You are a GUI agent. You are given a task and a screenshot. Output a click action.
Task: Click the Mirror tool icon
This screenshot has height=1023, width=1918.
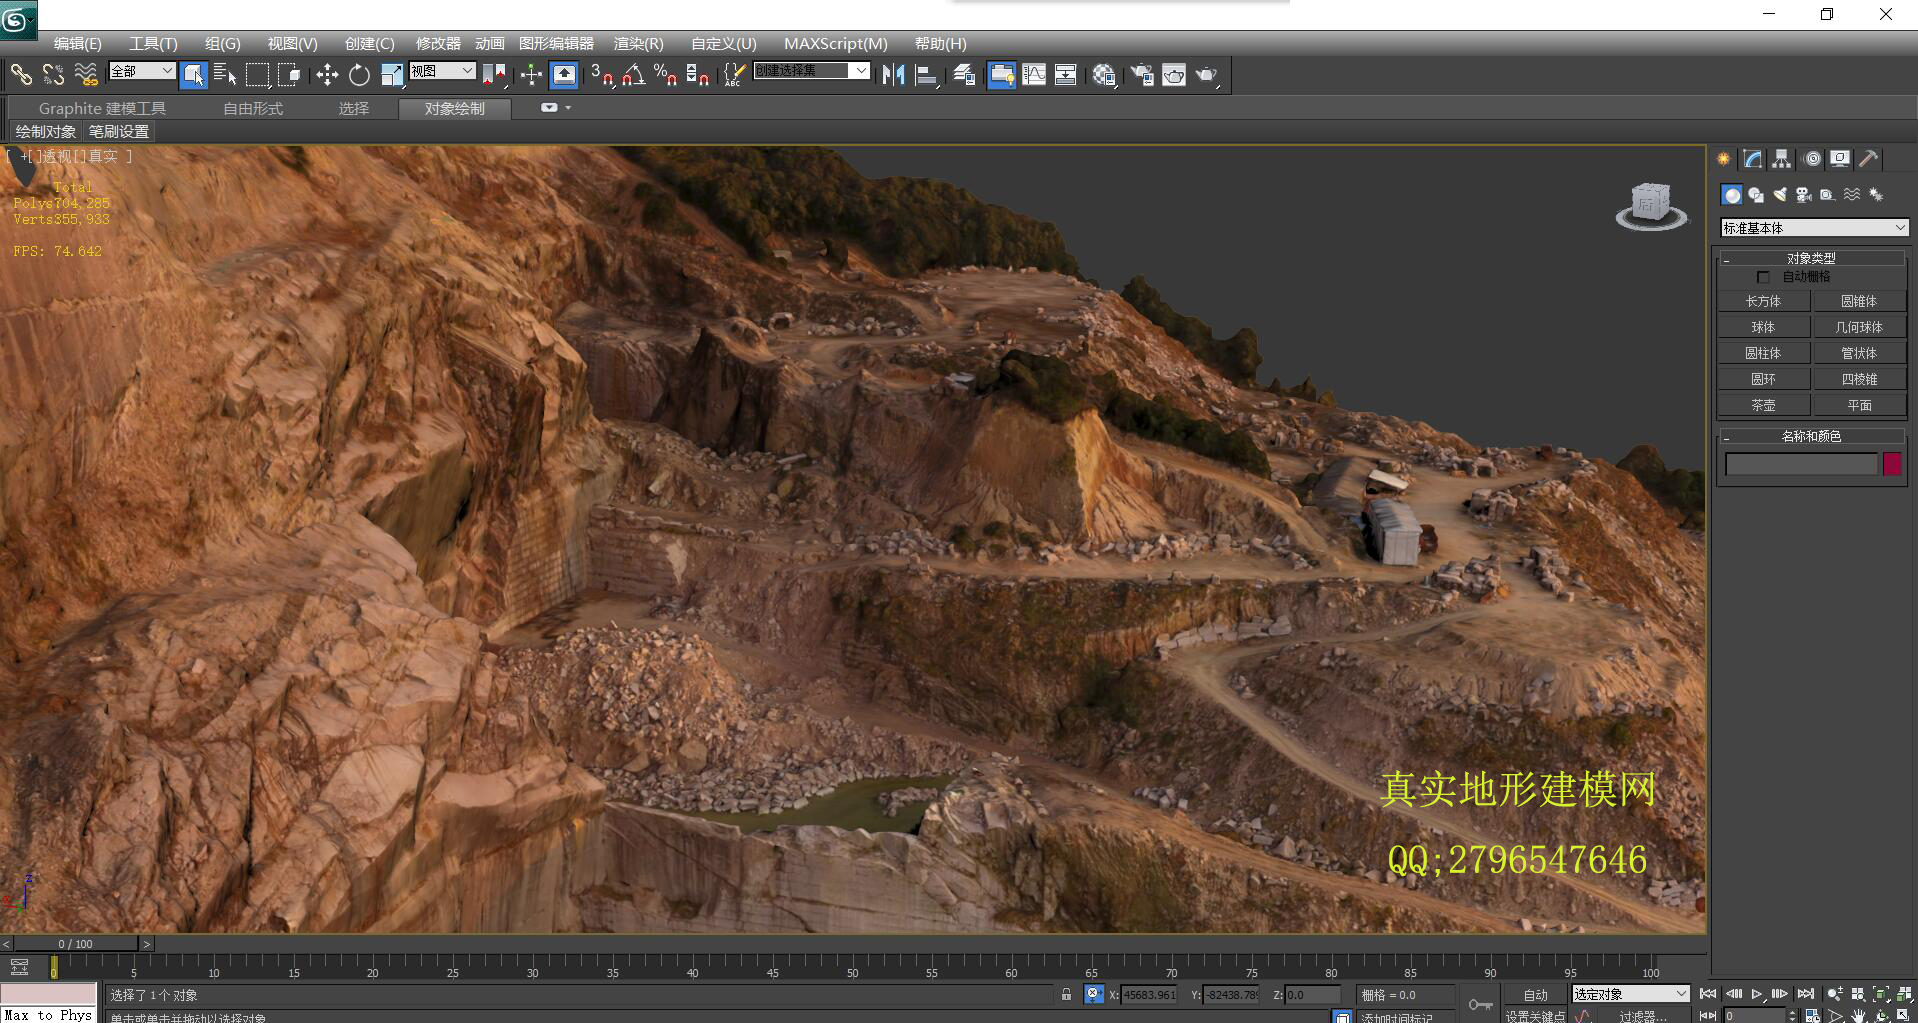pos(893,74)
